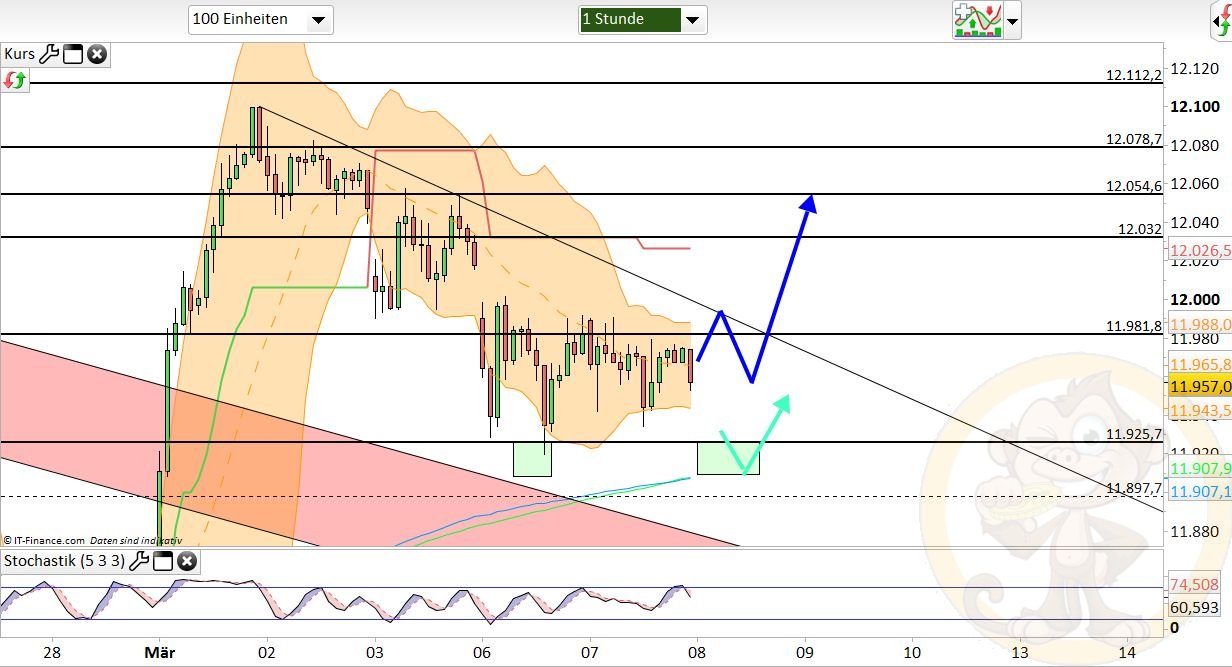Click the 06 date on the time axis
1232x667 pixels.
click(x=481, y=652)
